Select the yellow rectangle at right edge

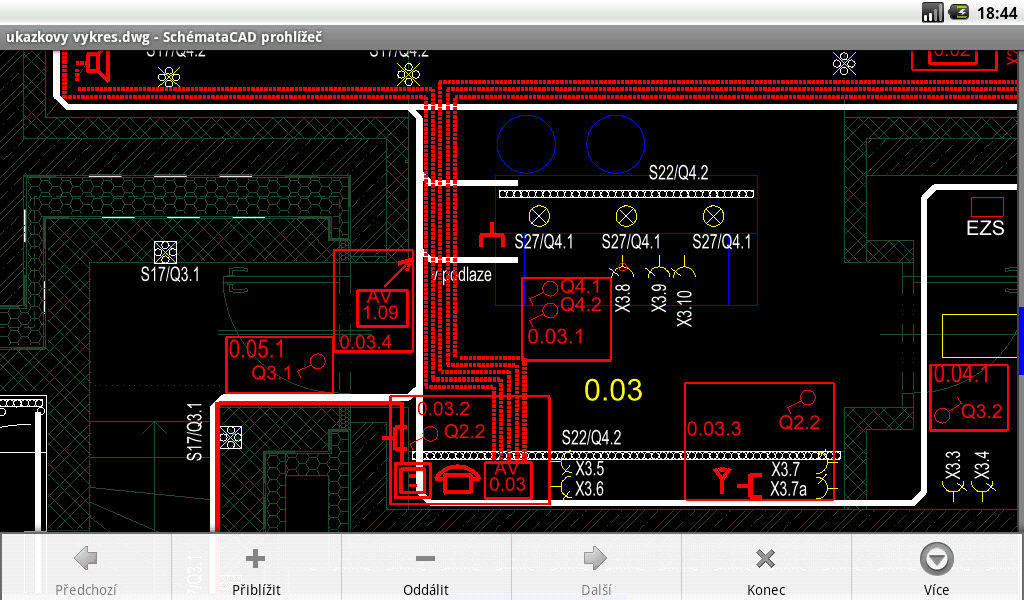pyautogui.click(x=979, y=336)
